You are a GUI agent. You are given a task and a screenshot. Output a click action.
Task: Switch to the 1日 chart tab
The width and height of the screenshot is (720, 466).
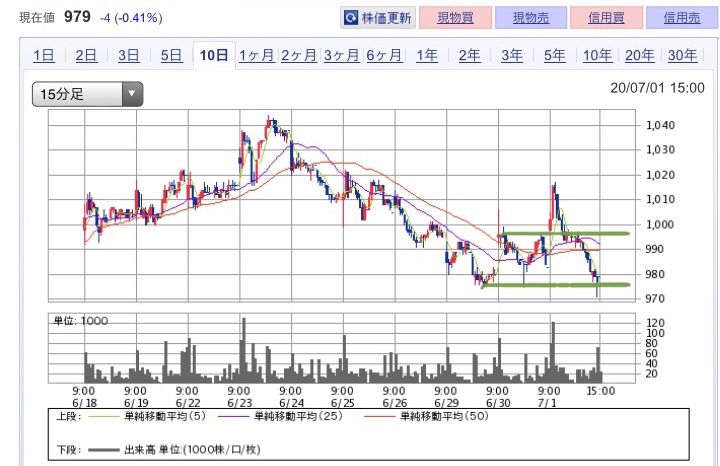click(x=44, y=56)
